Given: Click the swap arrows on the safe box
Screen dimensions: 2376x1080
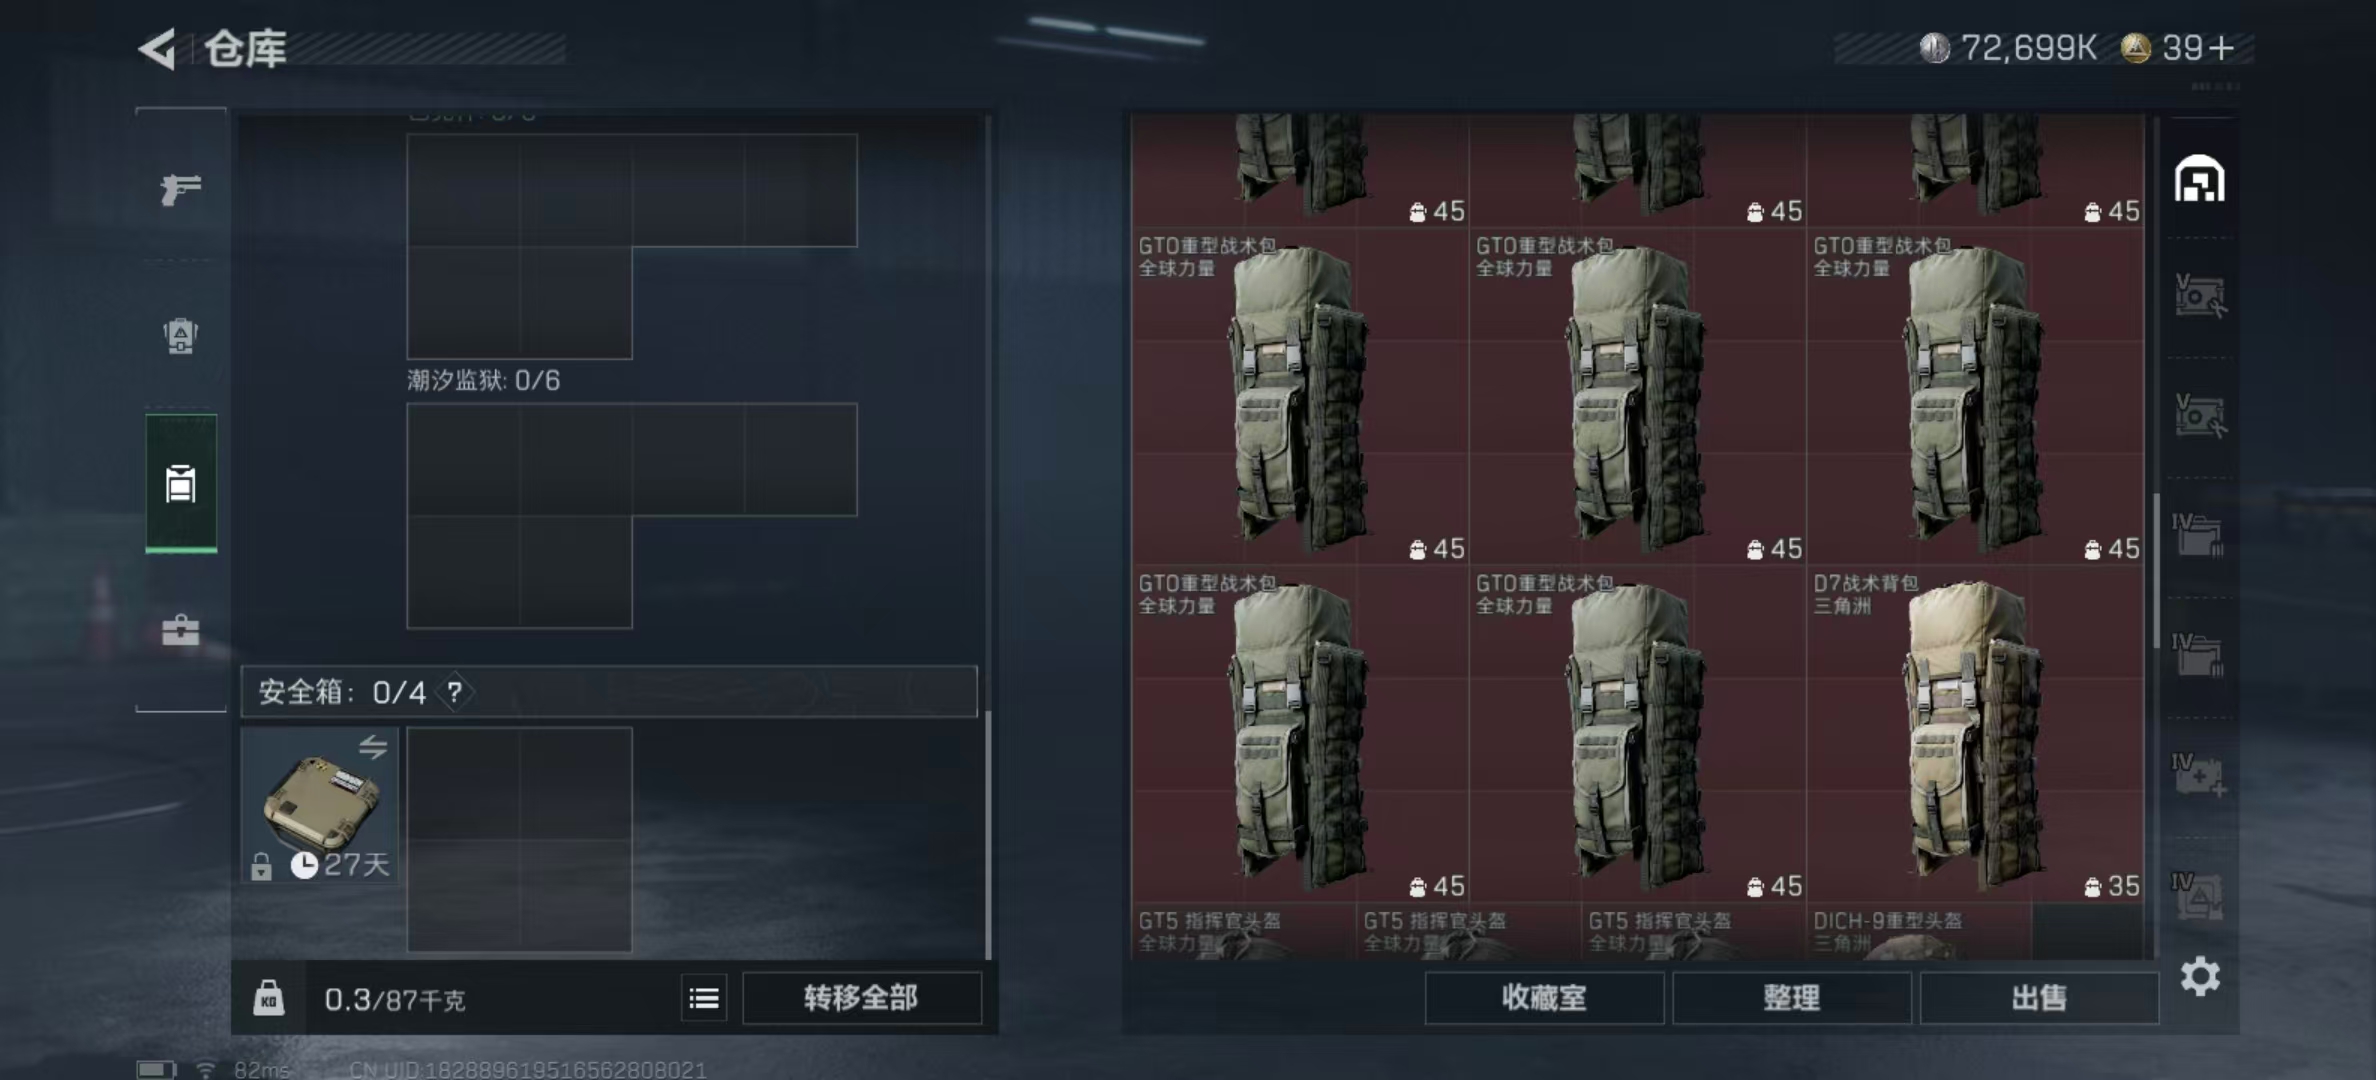Looking at the screenshot, I should pos(373,746).
